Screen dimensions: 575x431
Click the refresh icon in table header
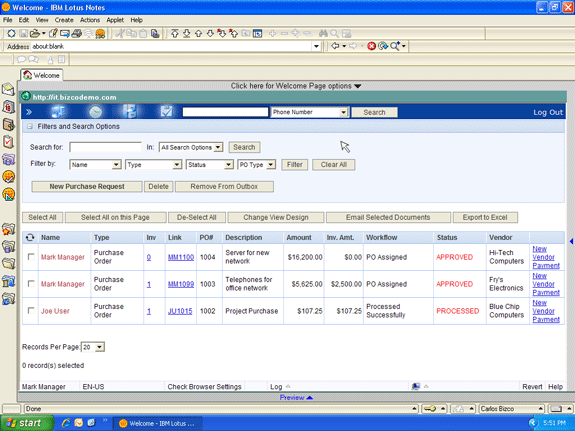(30, 238)
